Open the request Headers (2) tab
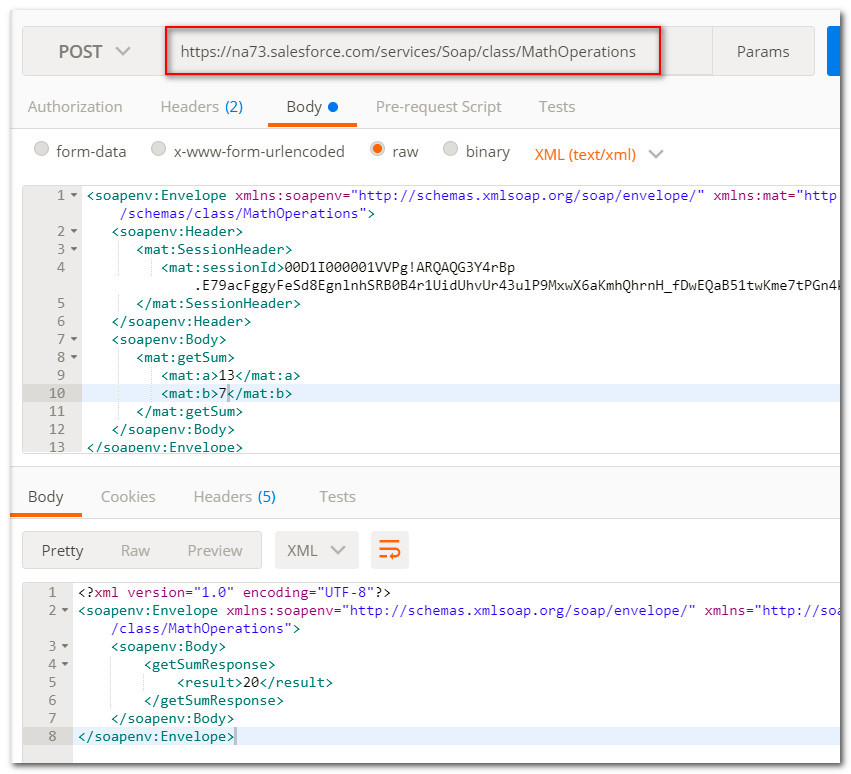 201,106
